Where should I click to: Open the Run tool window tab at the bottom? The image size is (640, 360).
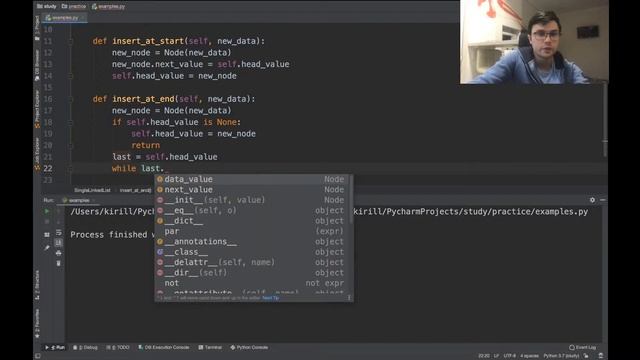(x=55, y=347)
